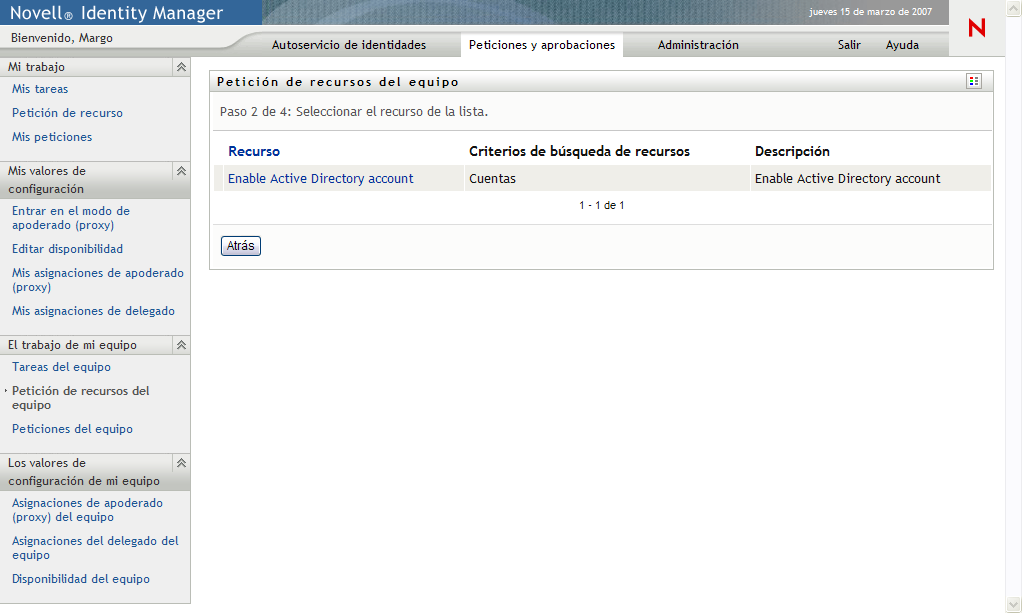Click Salir to log out
The width and height of the screenshot is (1022, 613).
point(849,45)
